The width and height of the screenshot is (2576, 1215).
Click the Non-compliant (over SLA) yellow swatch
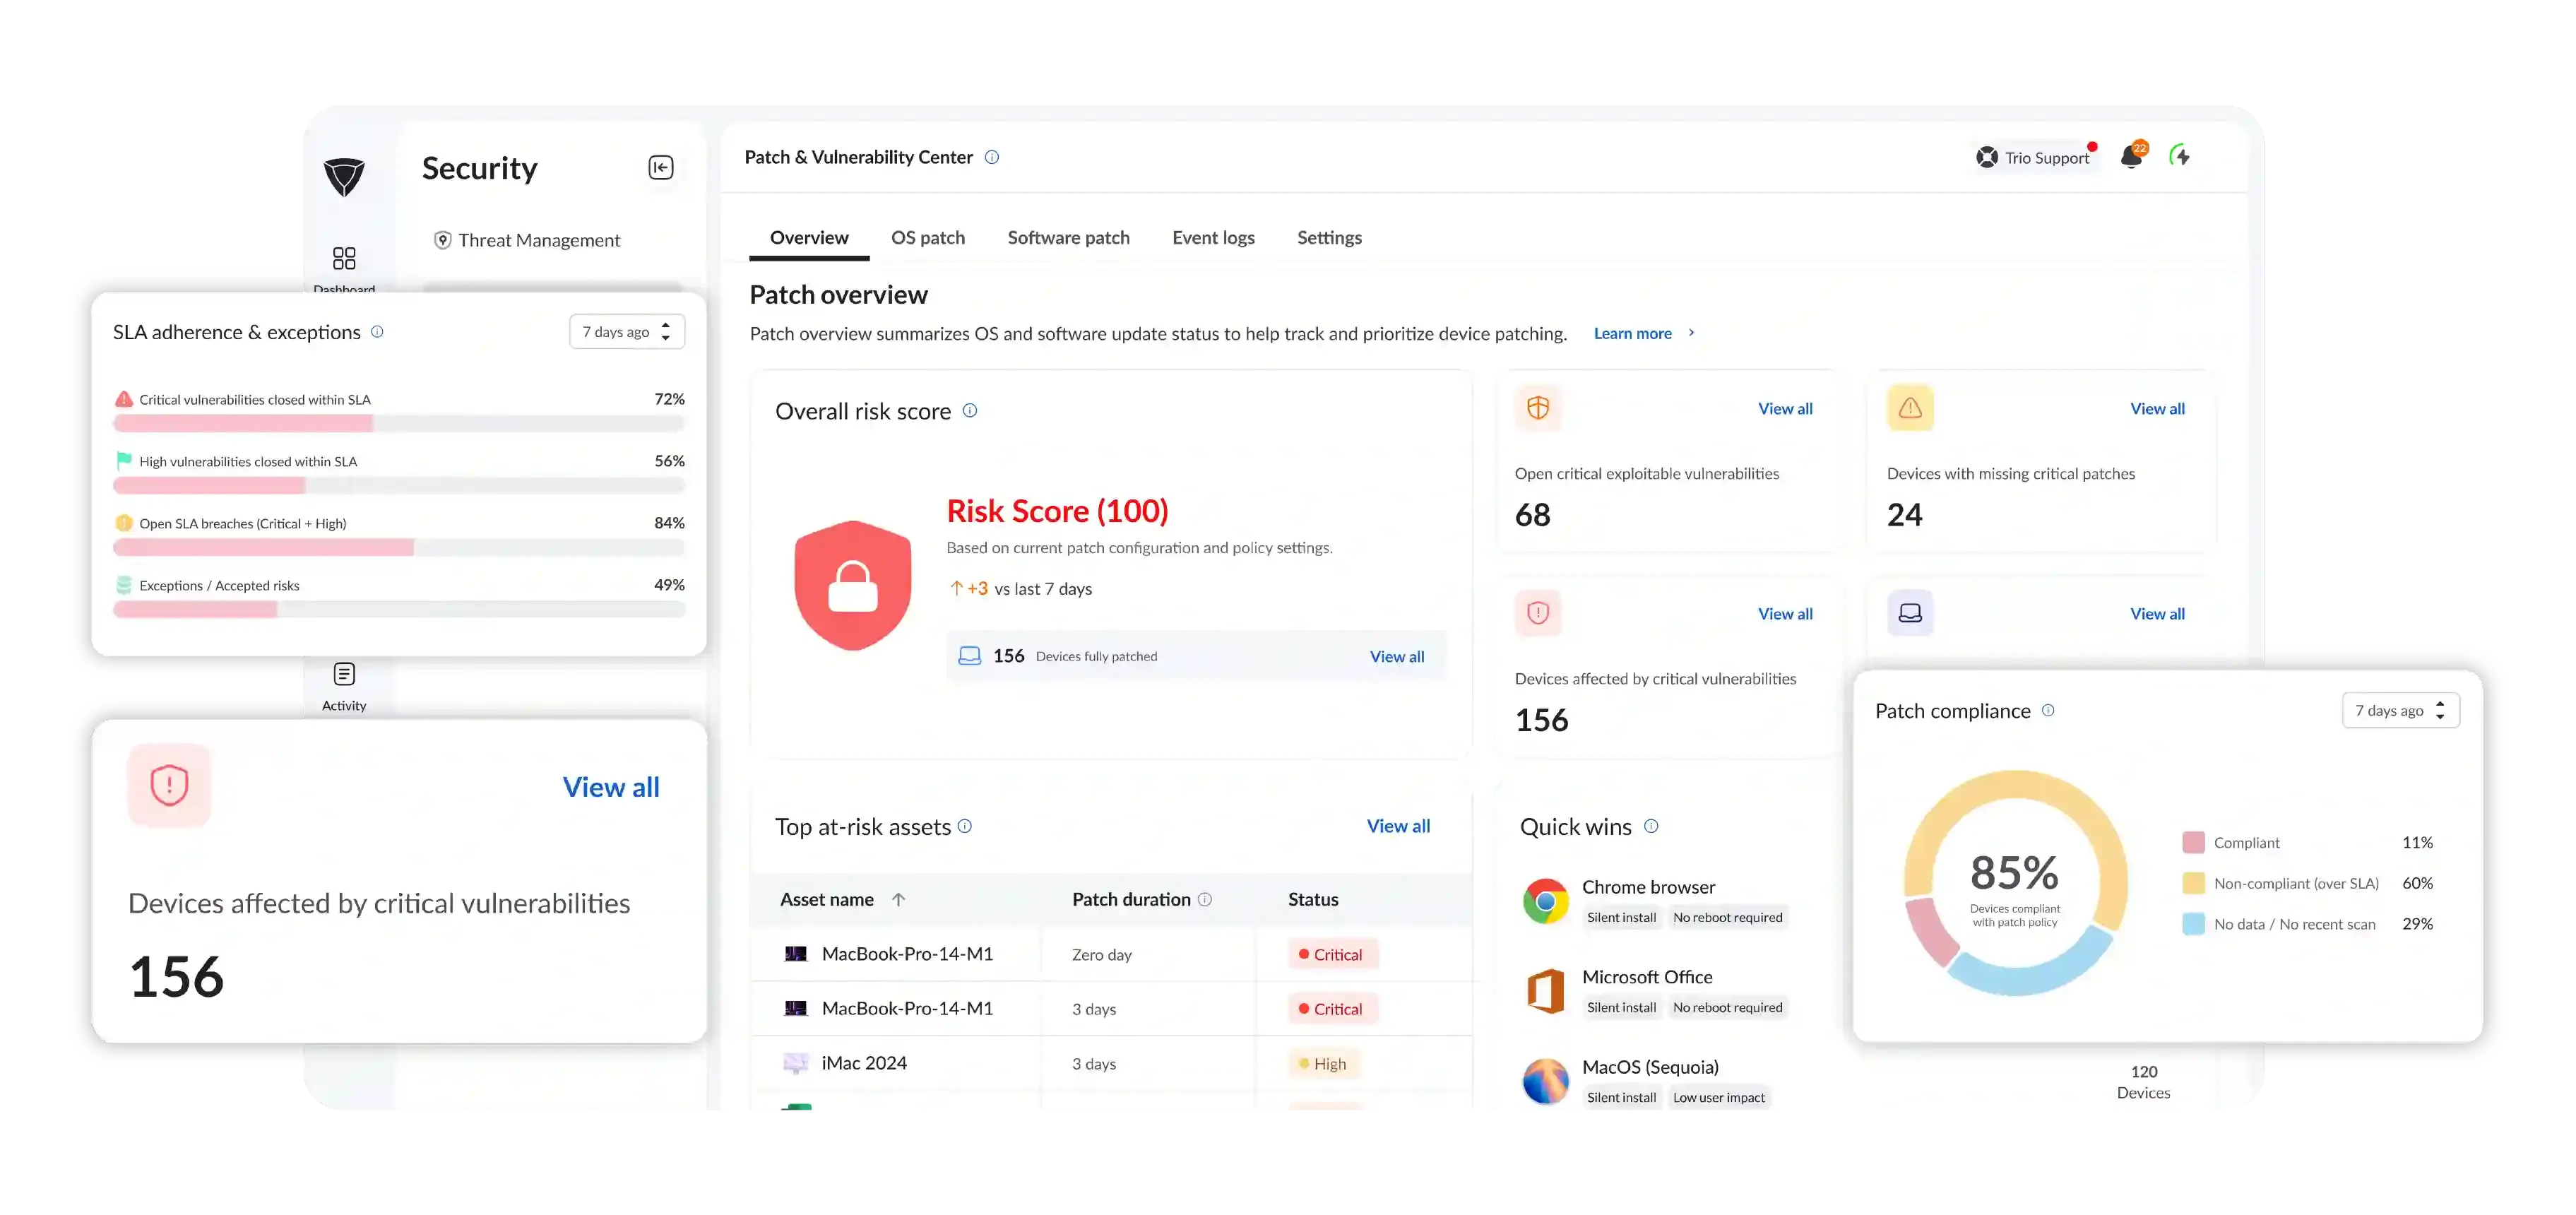(2193, 884)
